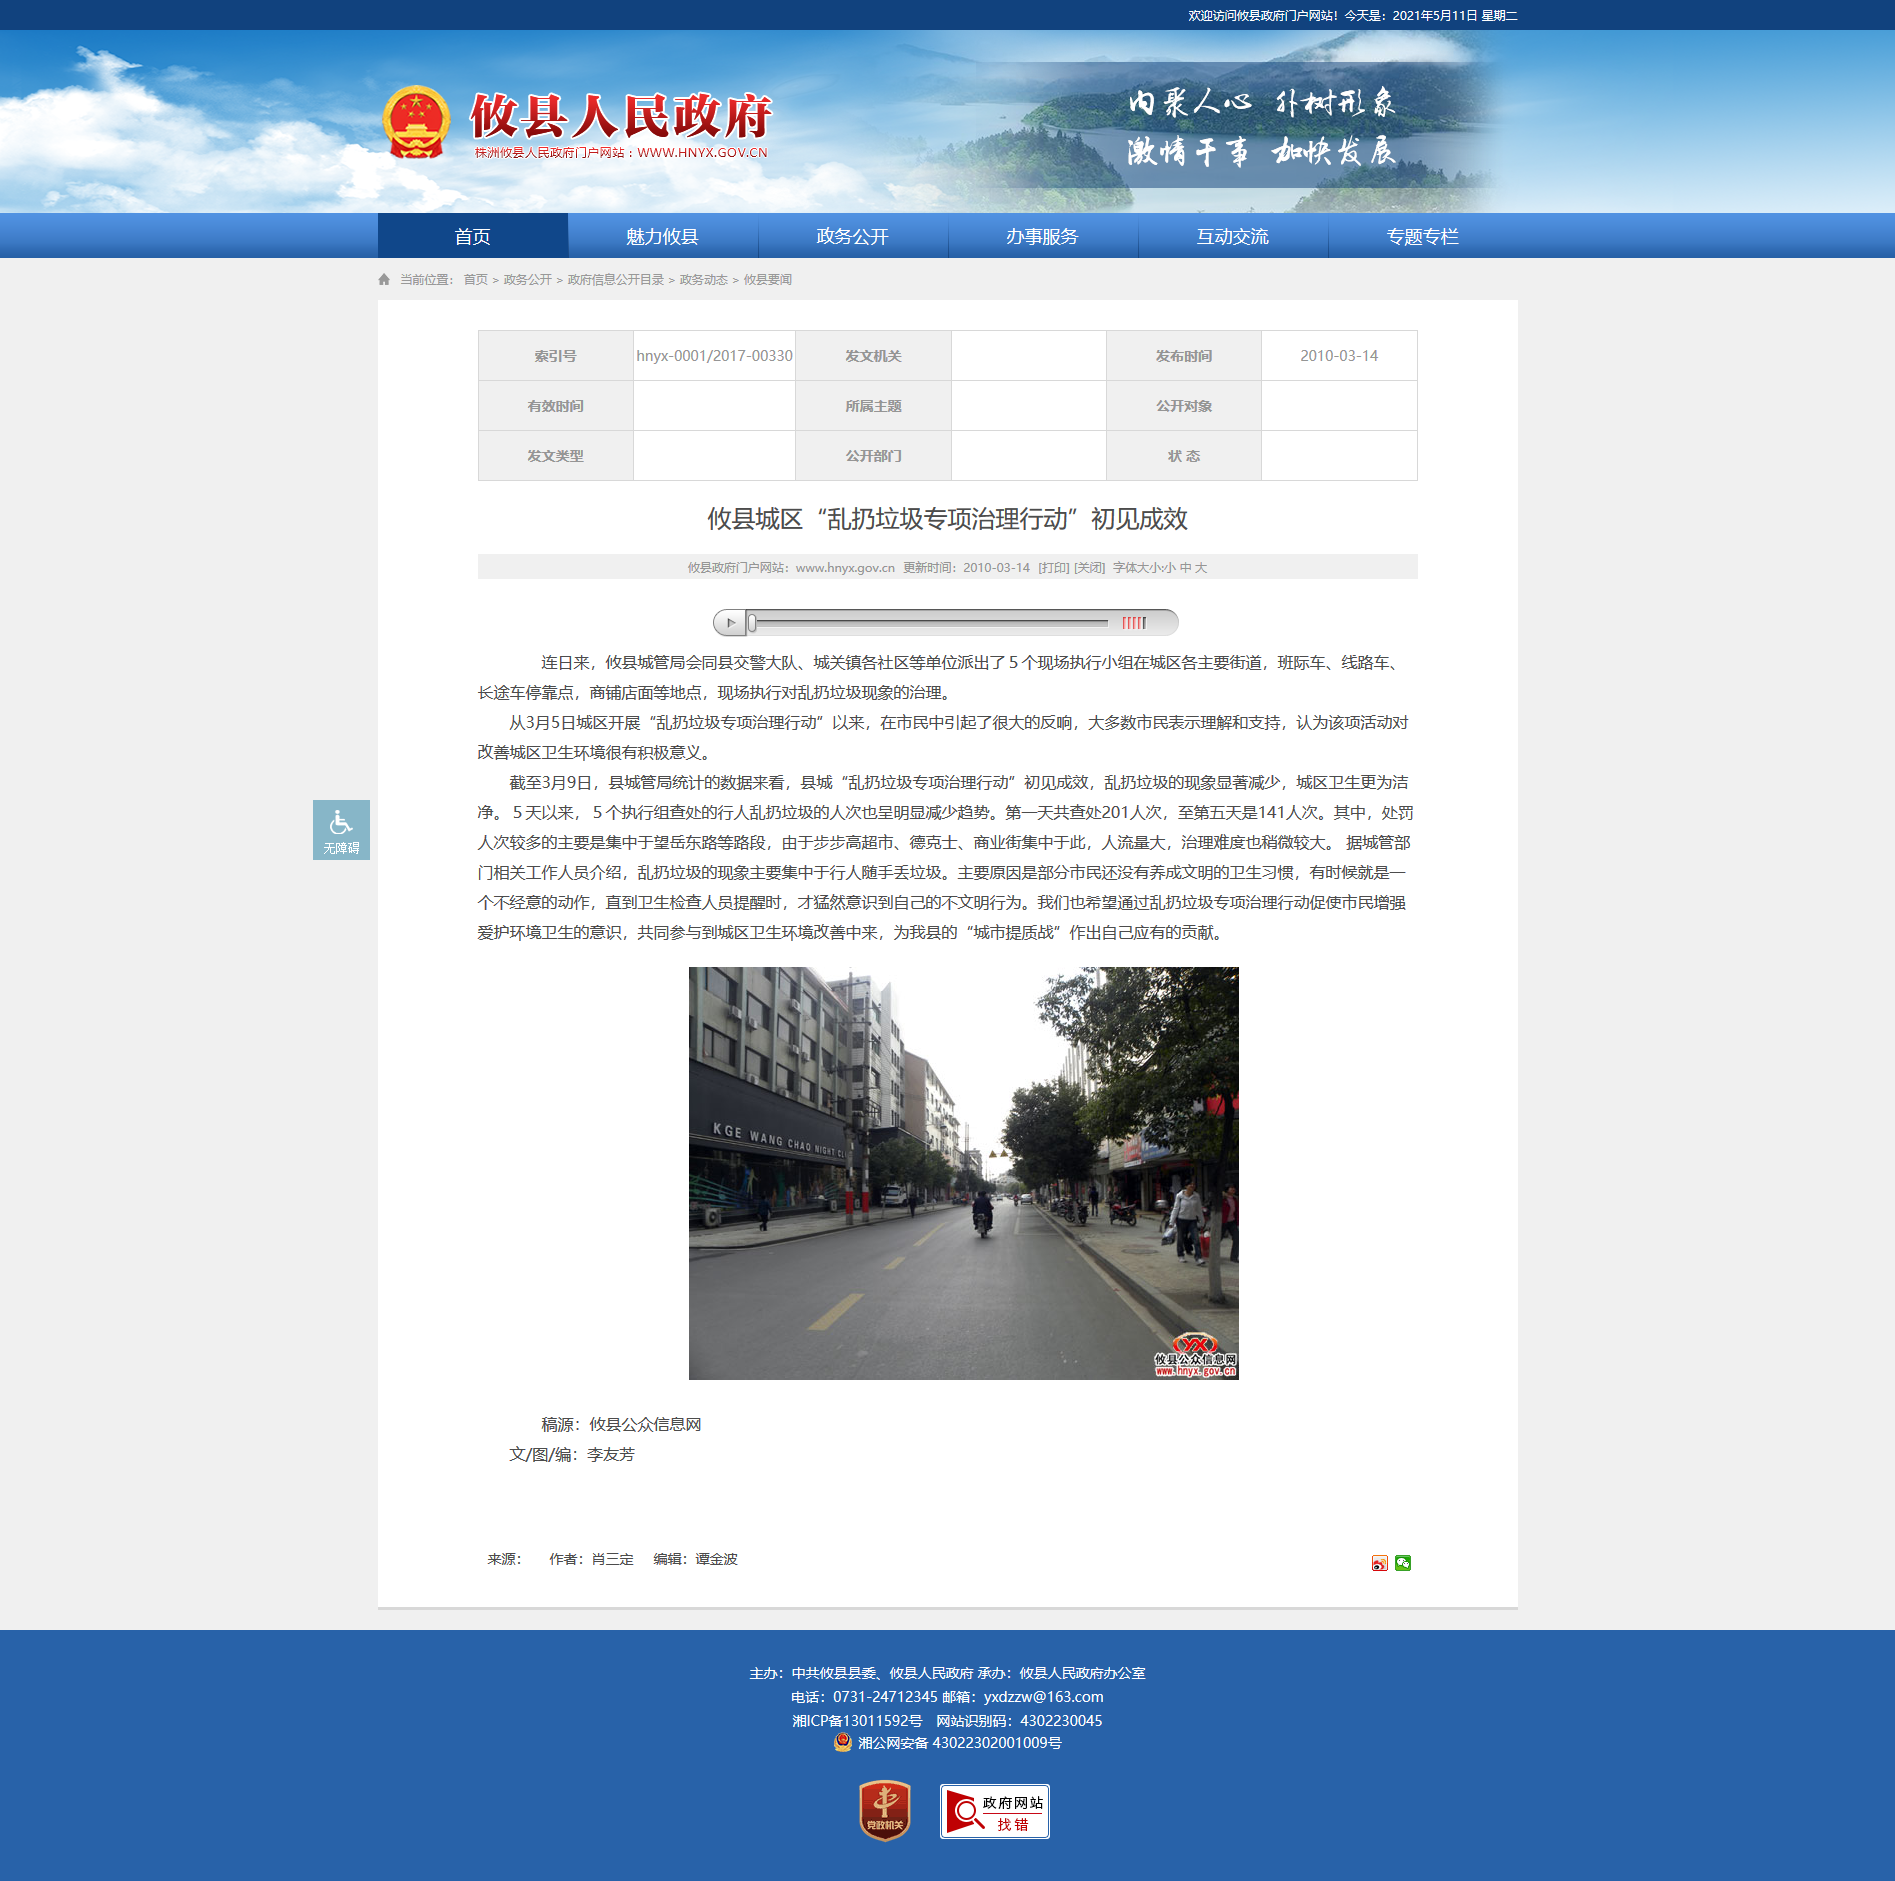
Task: Click the national emblem logo
Action: click(x=416, y=122)
